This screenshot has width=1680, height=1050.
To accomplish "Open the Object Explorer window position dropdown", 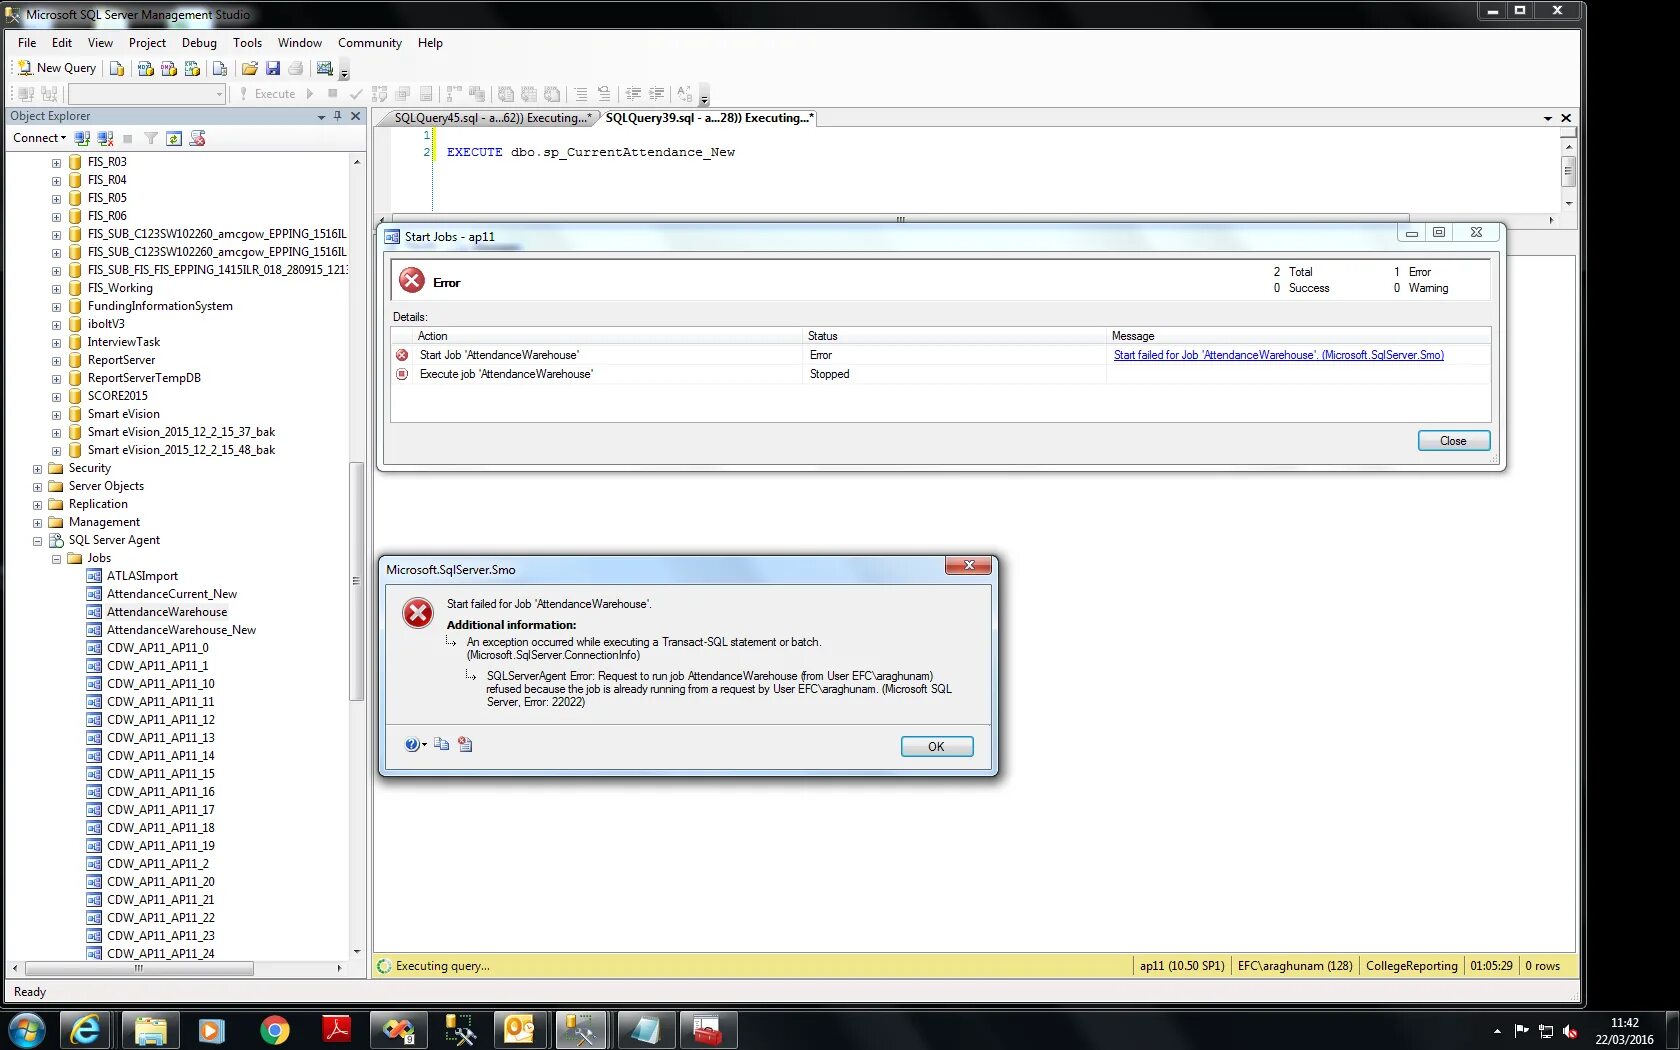I will [321, 117].
